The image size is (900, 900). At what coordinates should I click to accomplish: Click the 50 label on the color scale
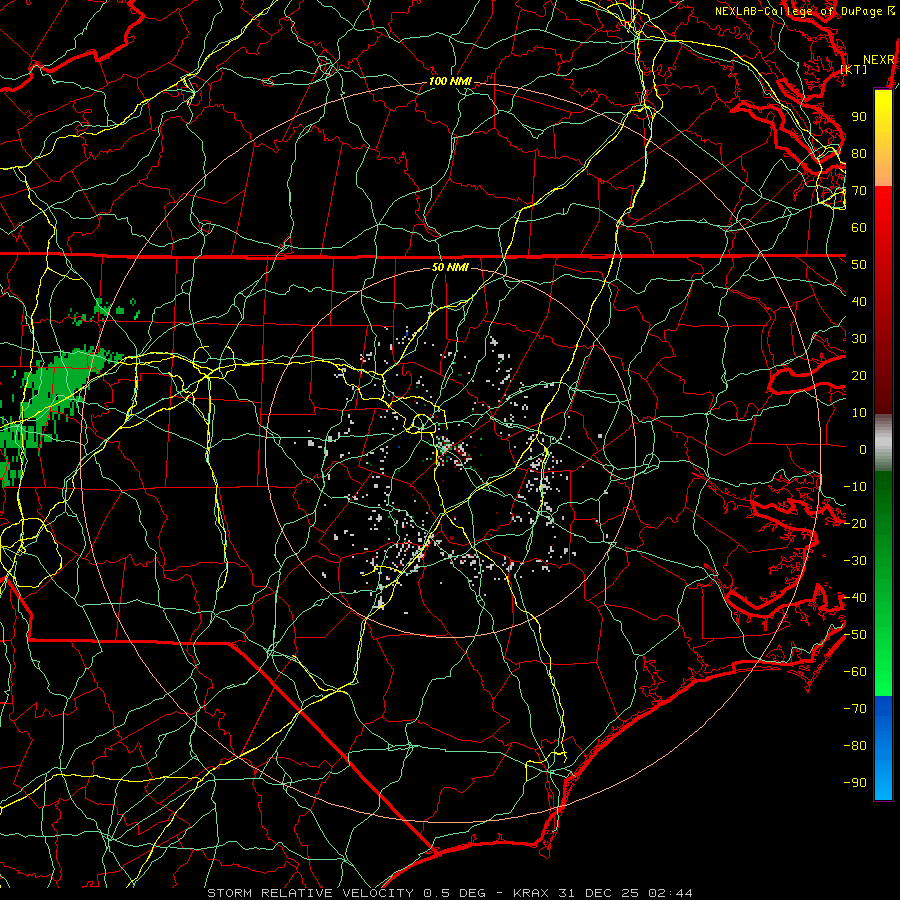(x=859, y=265)
